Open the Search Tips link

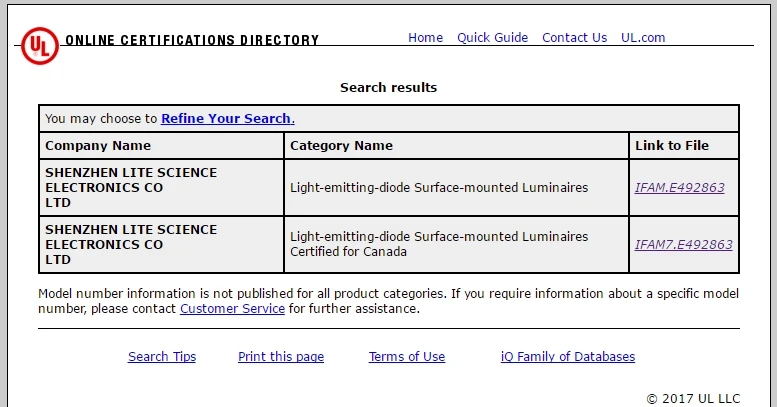tap(162, 356)
